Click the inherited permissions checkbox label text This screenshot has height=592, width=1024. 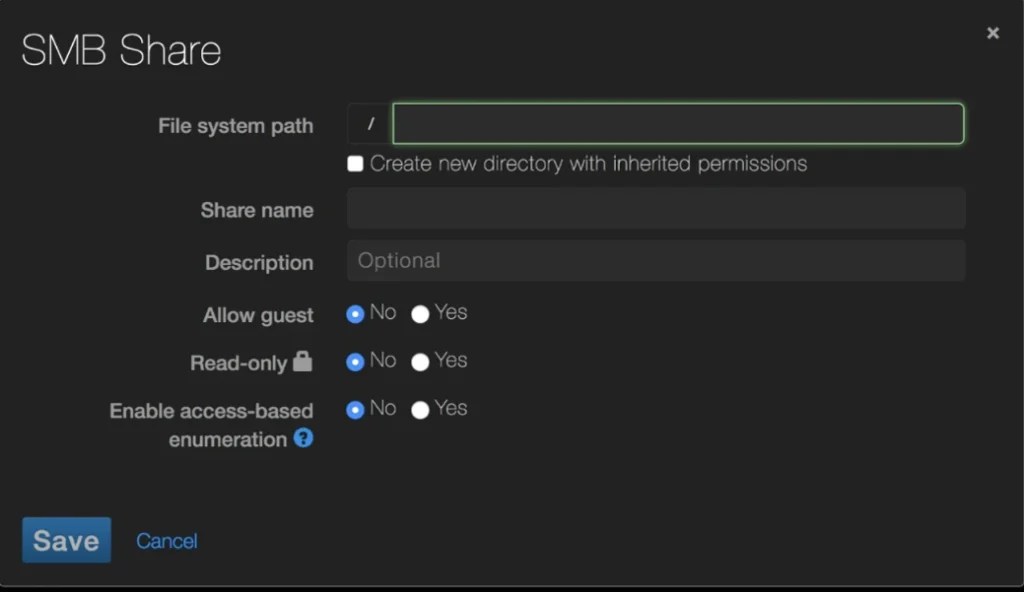pyautogui.click(x=590, y=163)
